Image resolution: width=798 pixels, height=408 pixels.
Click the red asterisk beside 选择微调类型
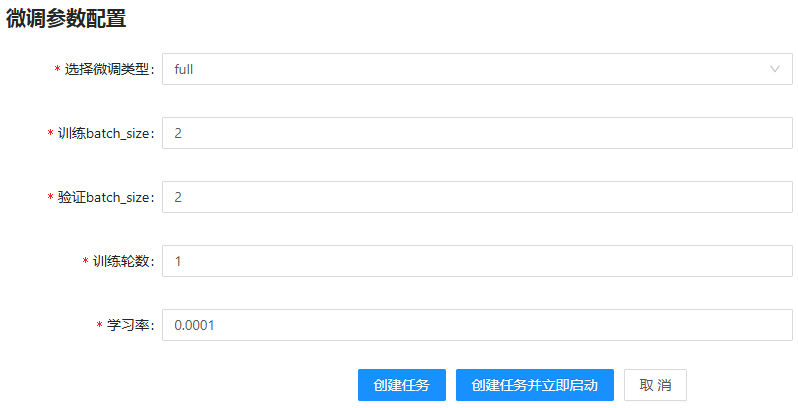pos(57,70)
